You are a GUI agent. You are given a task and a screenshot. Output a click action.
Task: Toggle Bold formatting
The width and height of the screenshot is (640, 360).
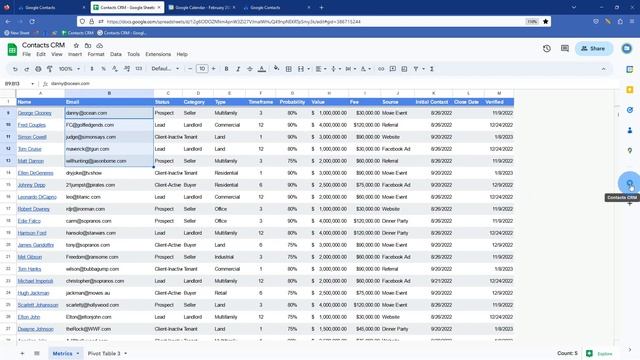227,69
